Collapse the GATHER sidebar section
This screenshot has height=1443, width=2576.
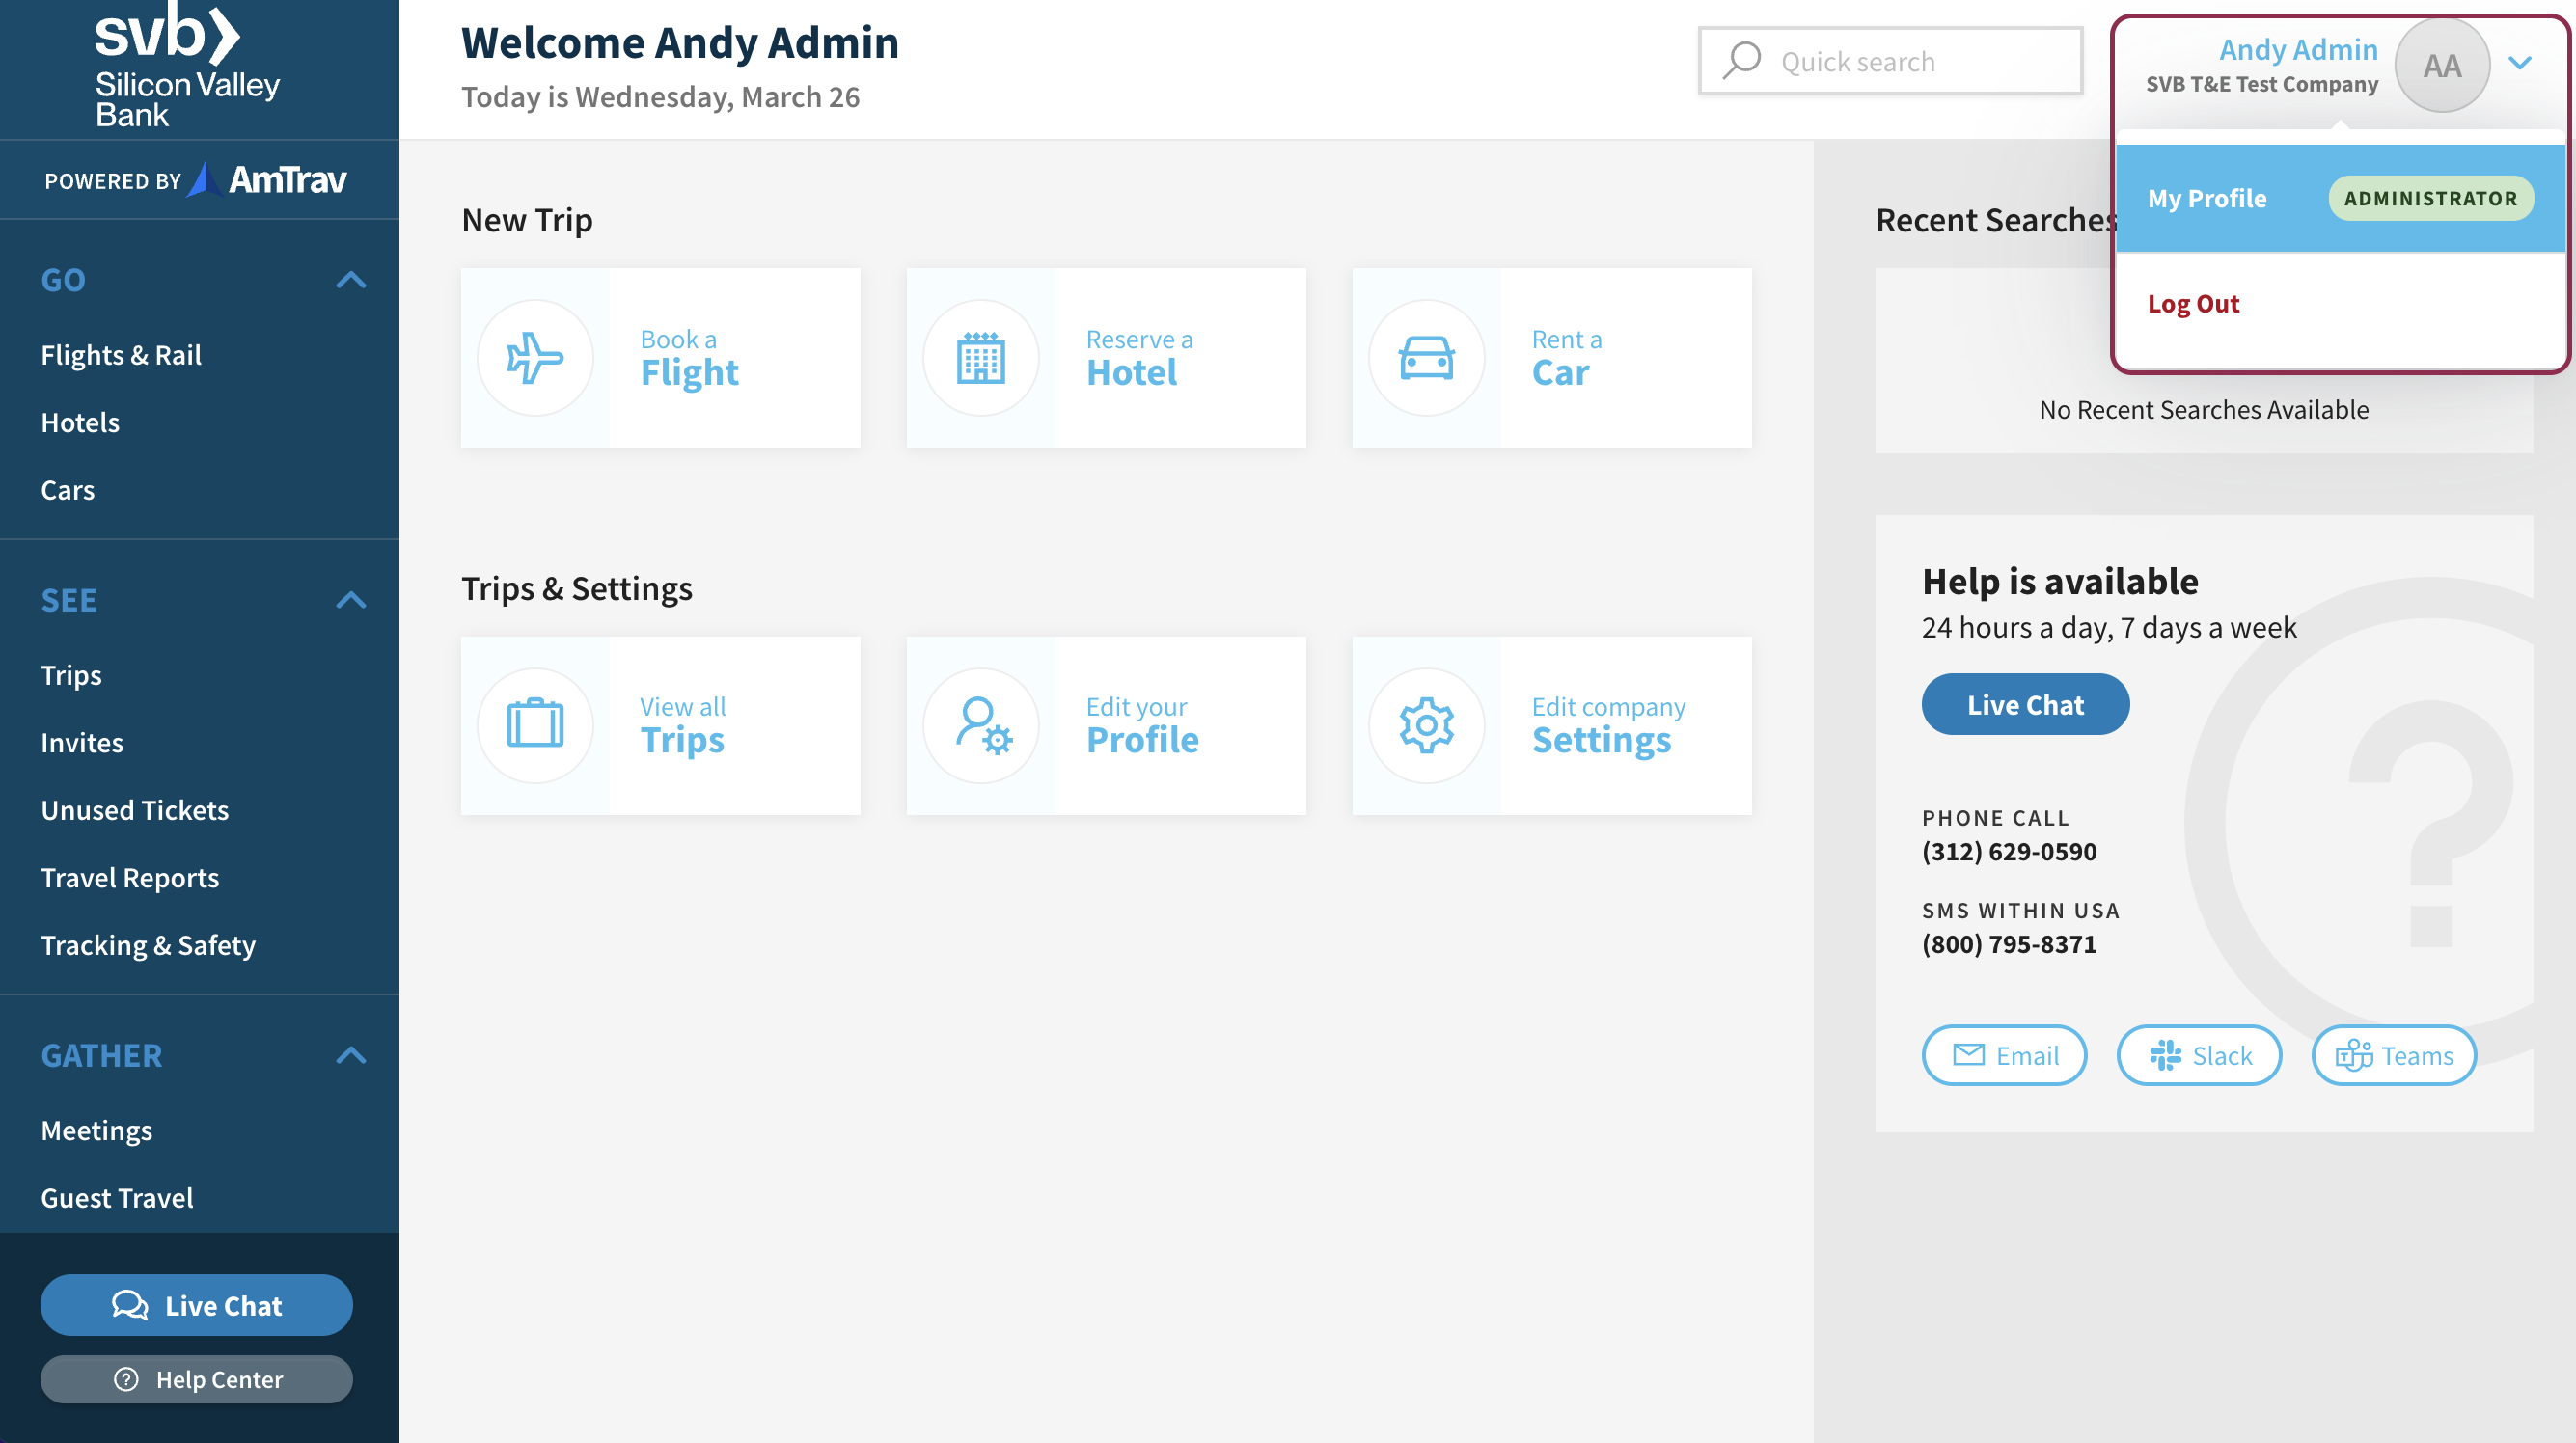pos(351,1055)
